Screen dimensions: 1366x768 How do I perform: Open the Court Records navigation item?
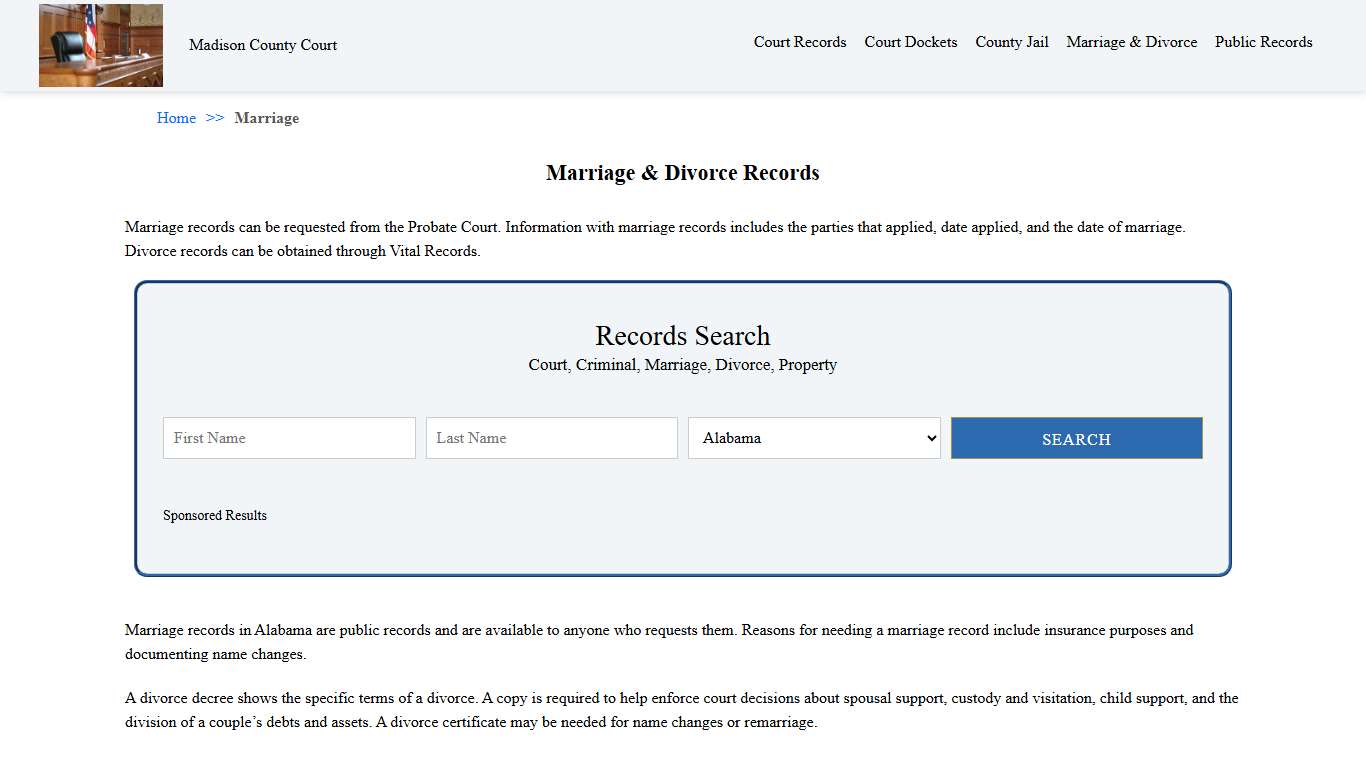tap(800, 42)
